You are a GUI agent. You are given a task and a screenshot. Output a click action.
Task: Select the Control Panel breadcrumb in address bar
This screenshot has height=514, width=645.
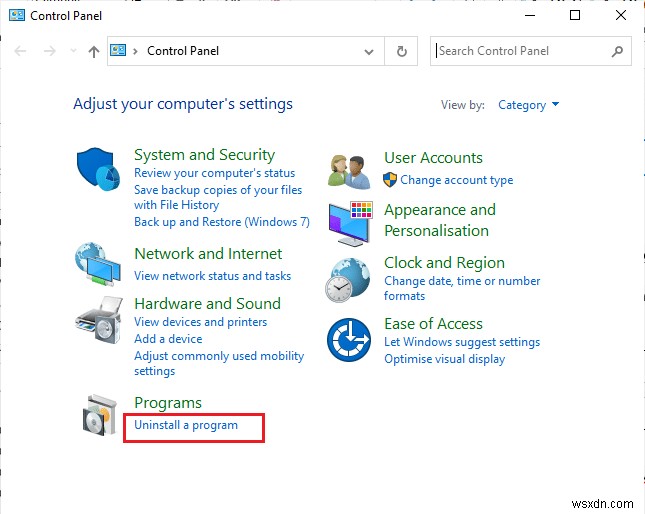coord(183,51)
